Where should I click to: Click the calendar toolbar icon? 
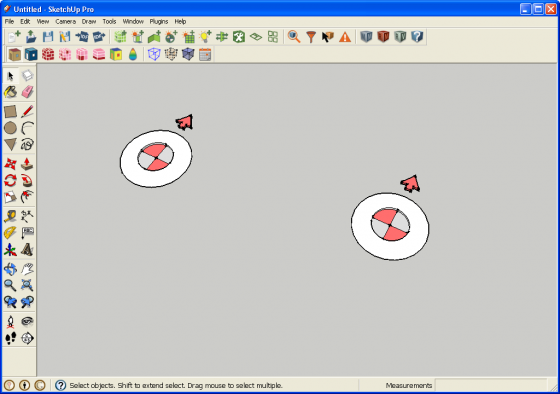pyautogui.click(x=205, y=54)
